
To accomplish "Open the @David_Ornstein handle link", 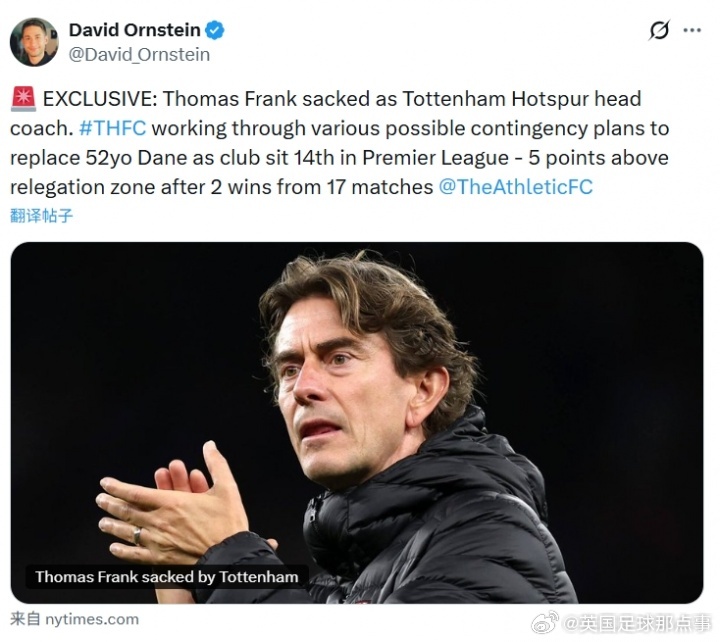I will tap(139, 55).
